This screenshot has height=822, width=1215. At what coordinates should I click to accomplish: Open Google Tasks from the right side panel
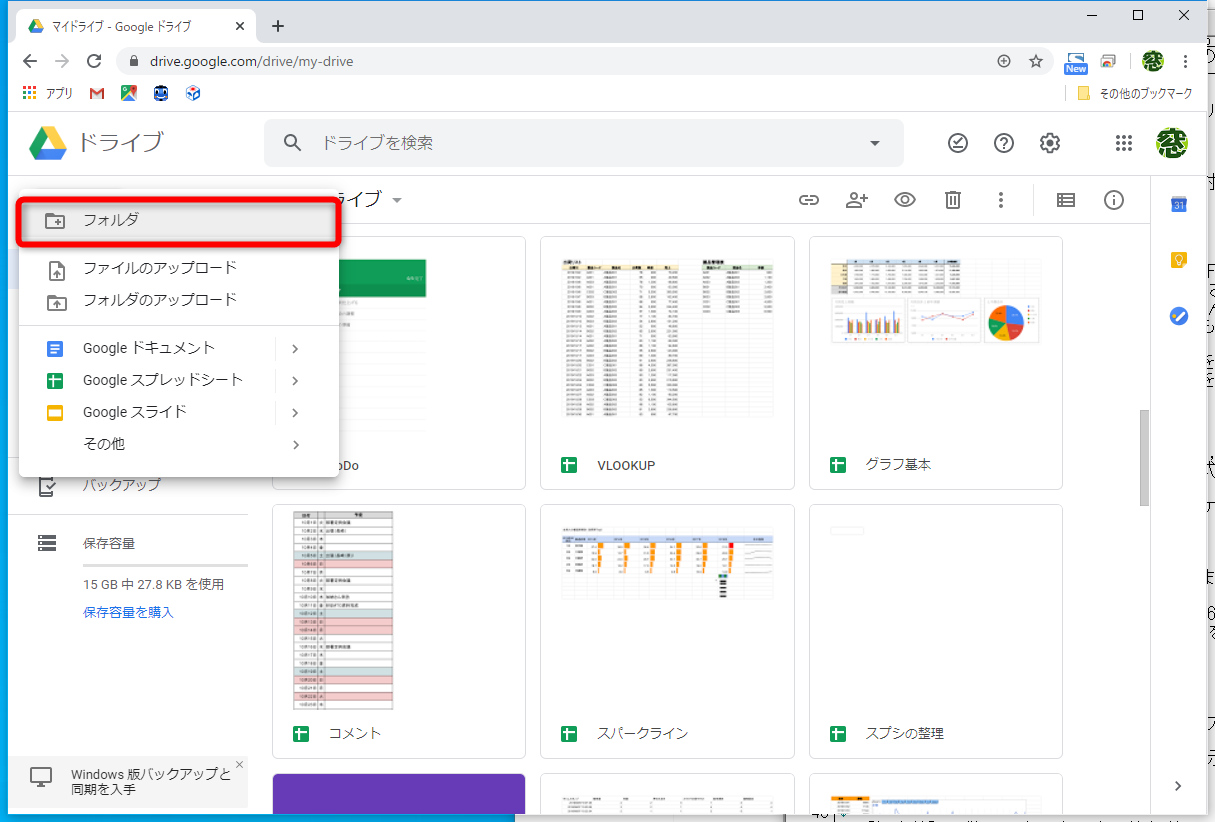1178,316
